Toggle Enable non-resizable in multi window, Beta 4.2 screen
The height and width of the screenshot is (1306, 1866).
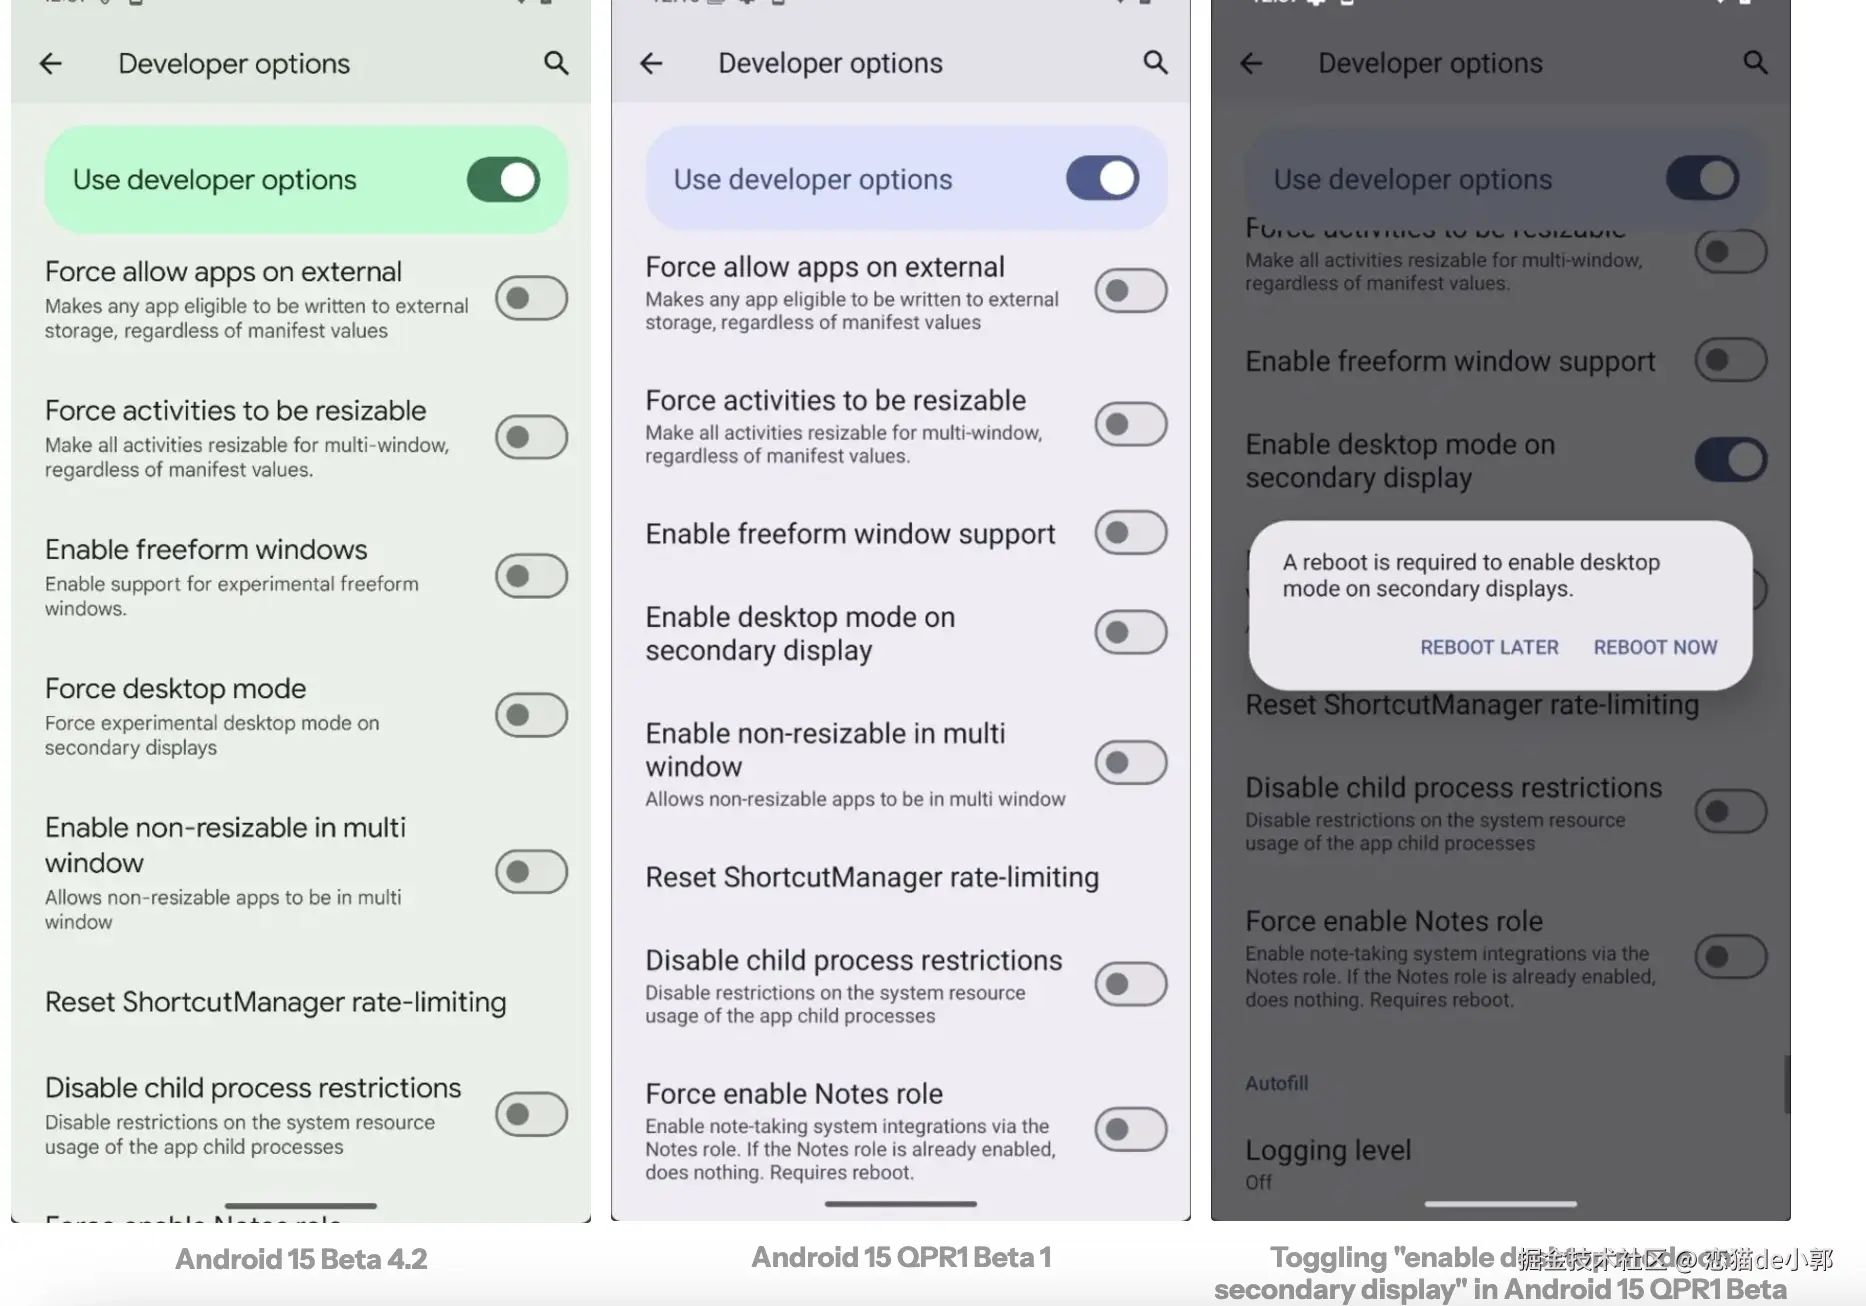531,872
